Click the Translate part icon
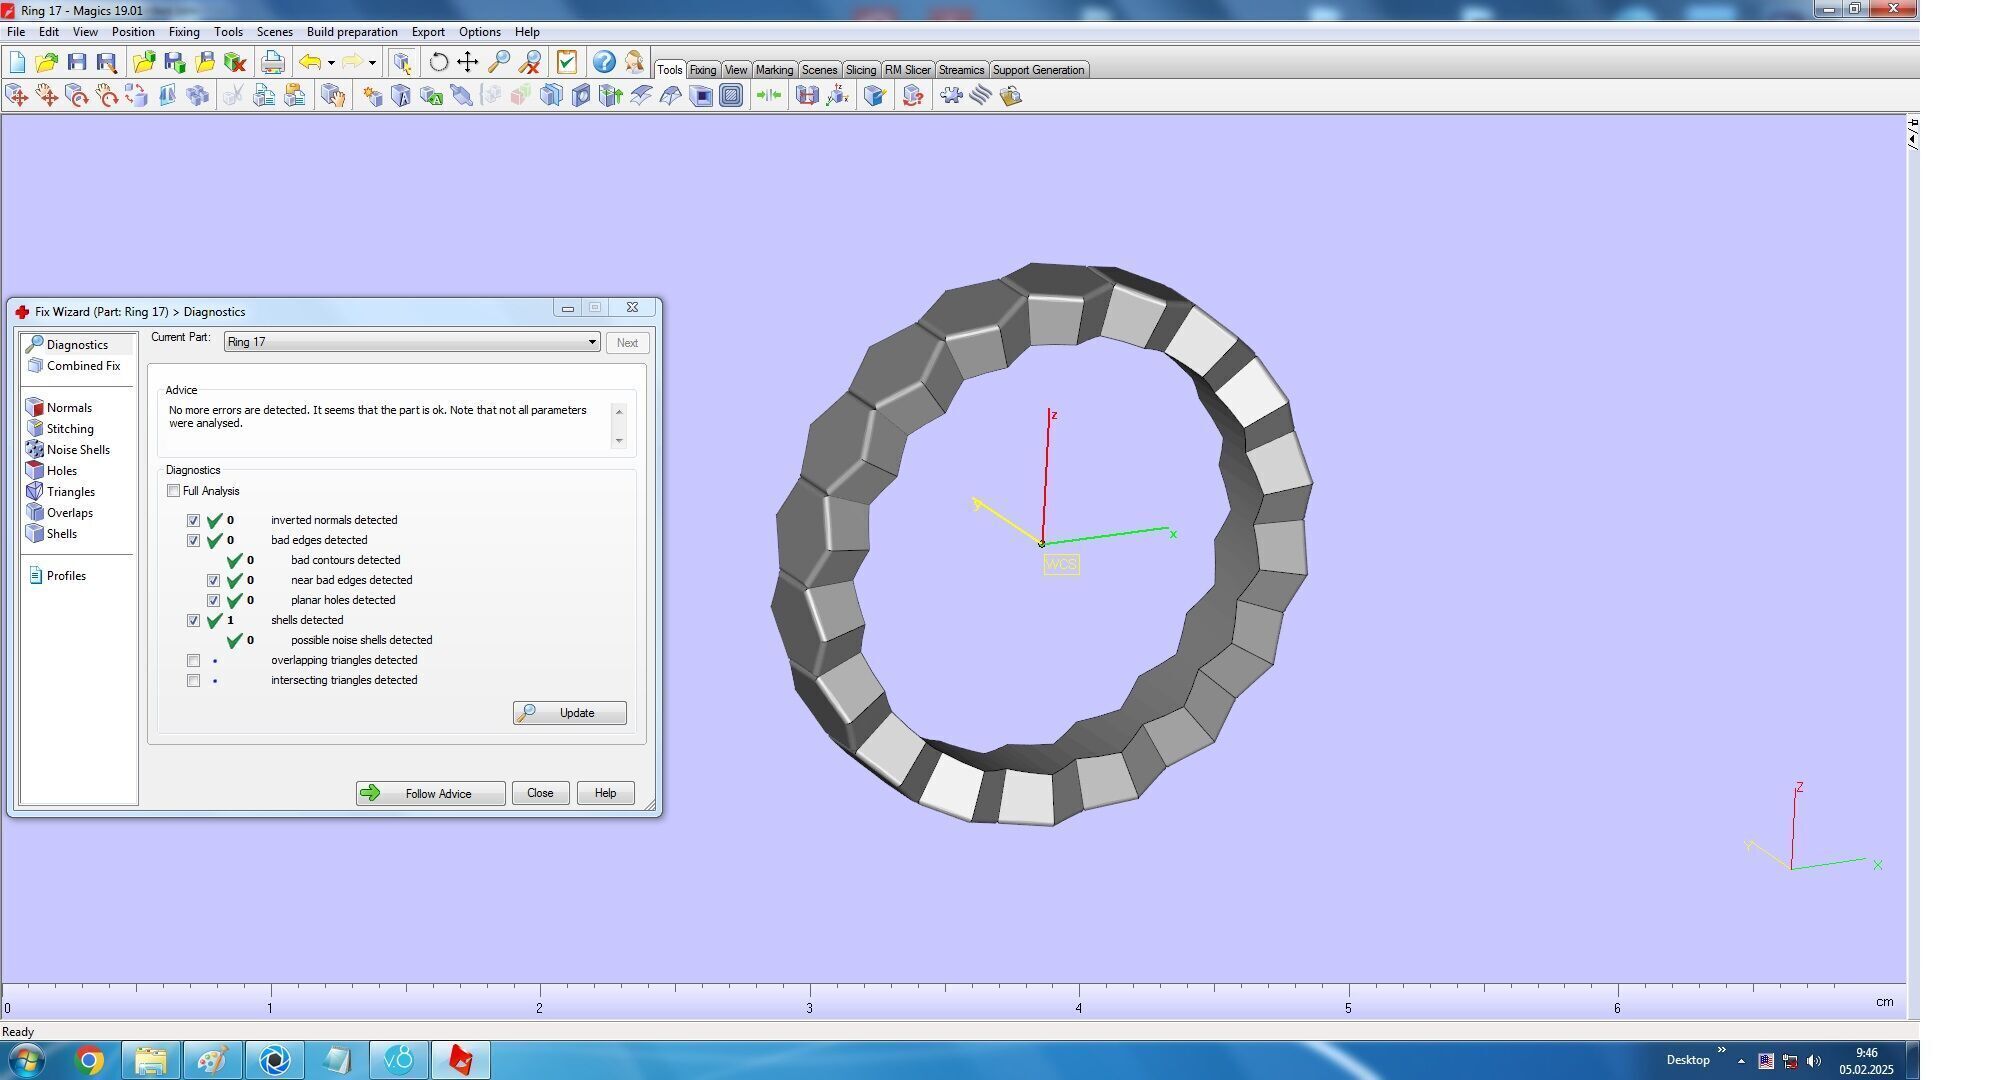The image size is (2000, 1080). [x=17, y=95]
